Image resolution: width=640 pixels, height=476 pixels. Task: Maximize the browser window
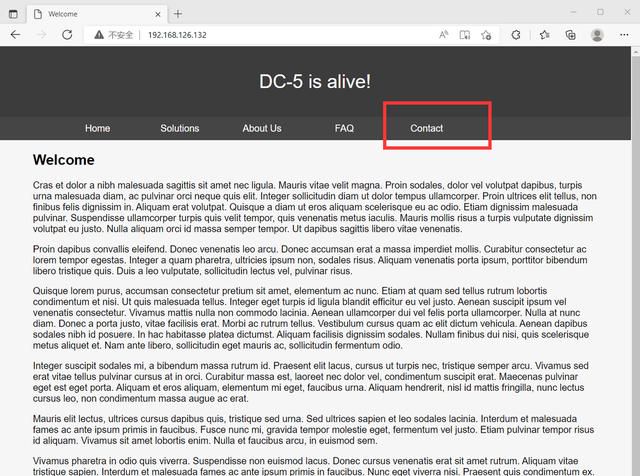click(x=600, y=12)
